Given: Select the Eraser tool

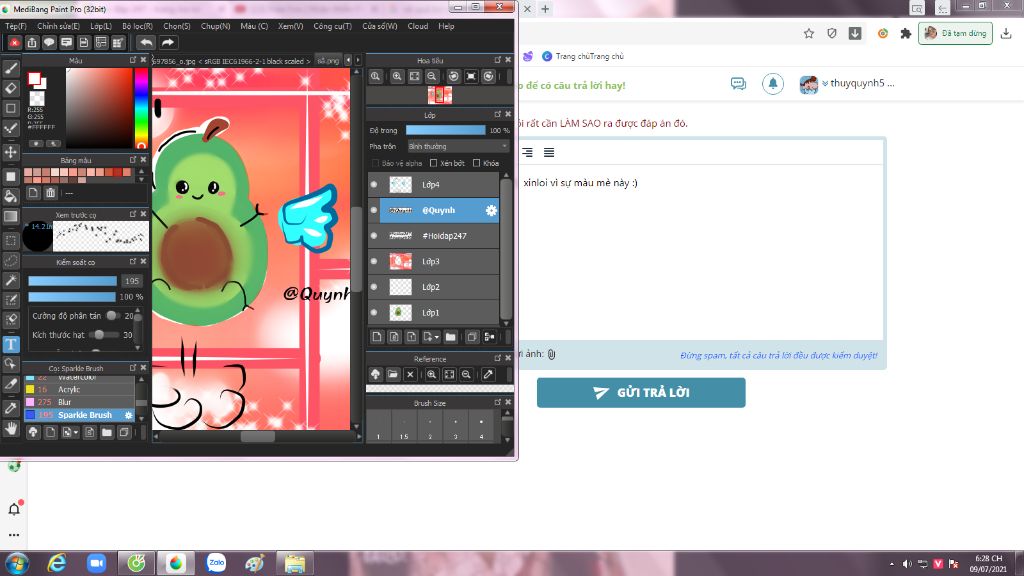Looking at the screenshot, I should [11, 88].
